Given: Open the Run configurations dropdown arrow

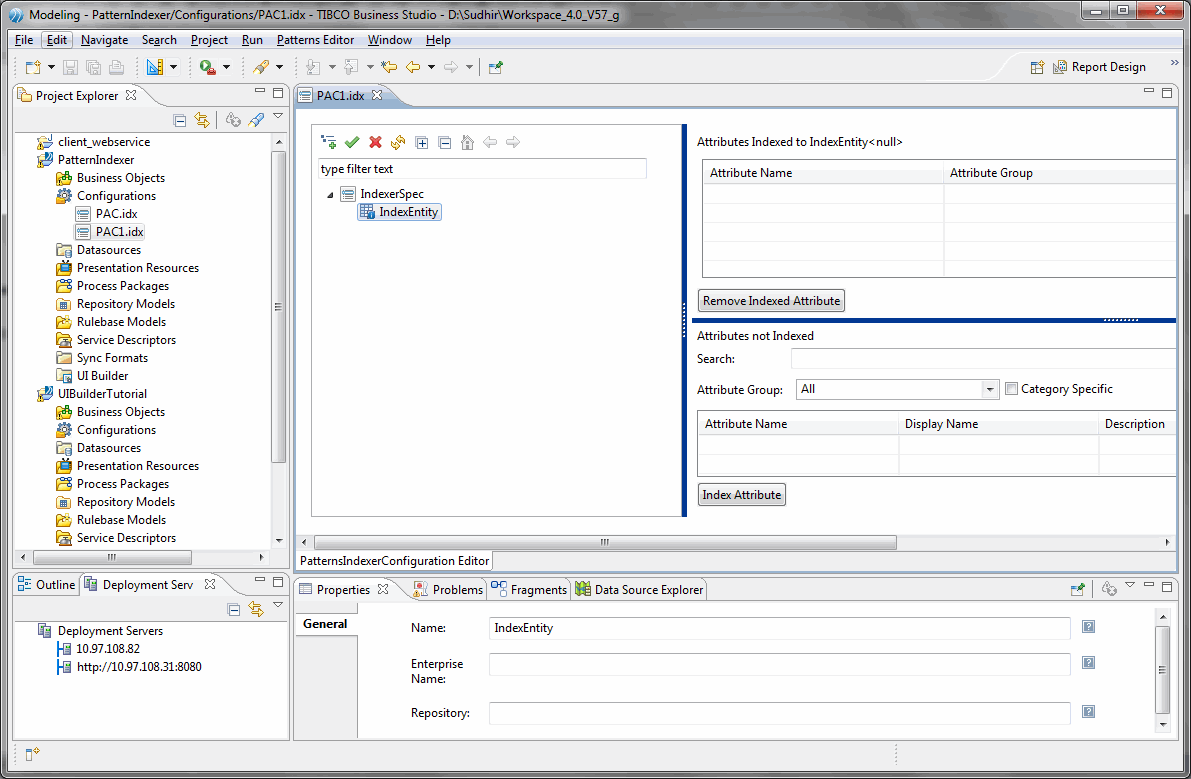Looking at the screenshot, I should click(226, 67).
